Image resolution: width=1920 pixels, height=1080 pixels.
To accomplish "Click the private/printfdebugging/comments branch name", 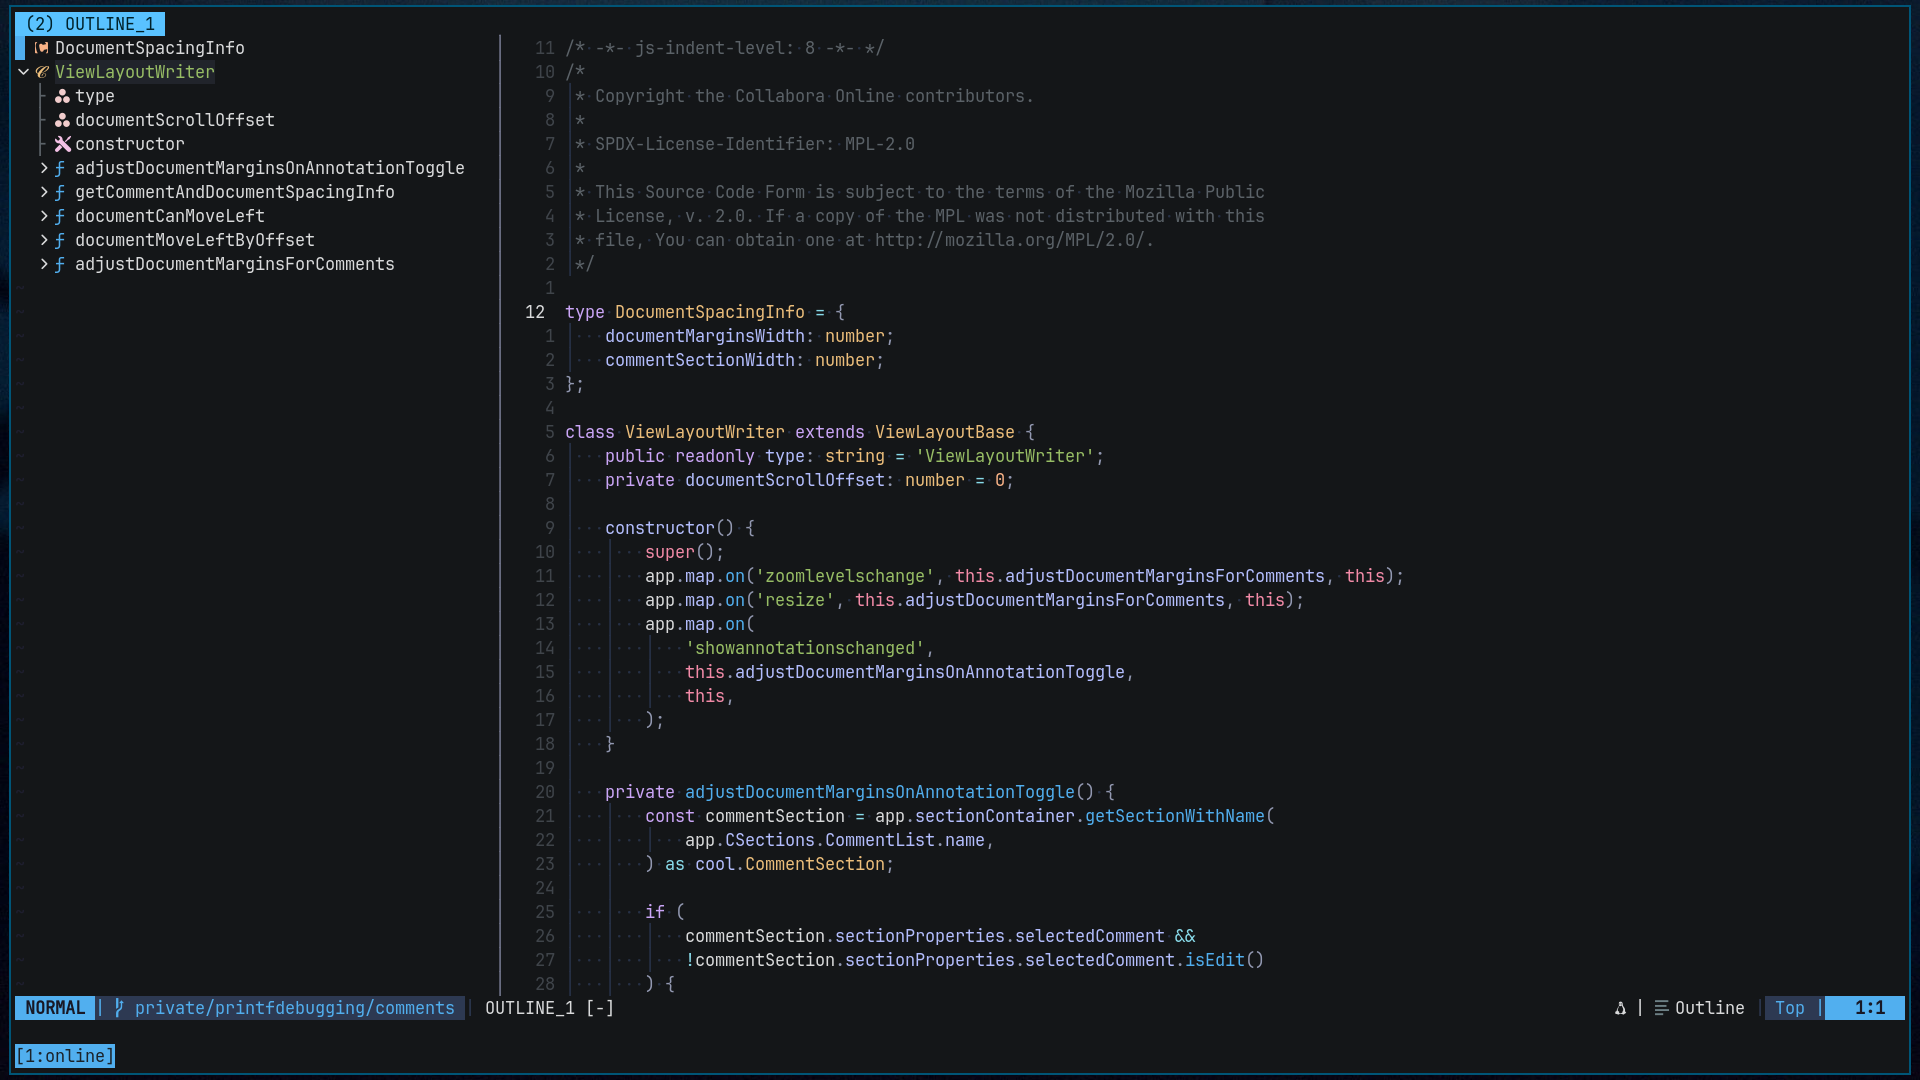I will coord(294,1008).
